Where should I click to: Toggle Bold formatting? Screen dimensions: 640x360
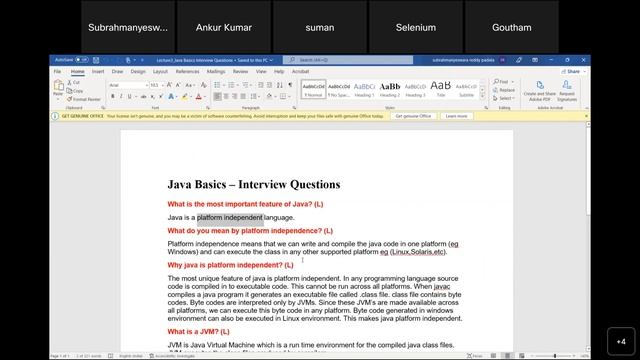click(113, 96)
